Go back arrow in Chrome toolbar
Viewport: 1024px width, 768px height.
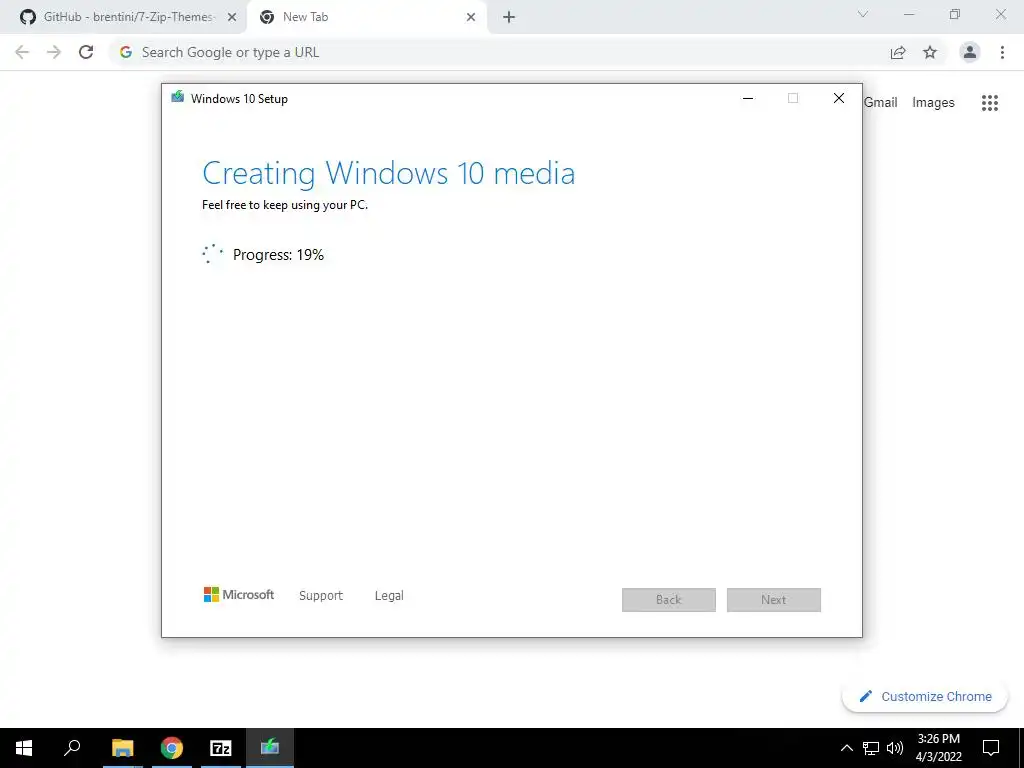pyautogui.click(x=22, y=52)
